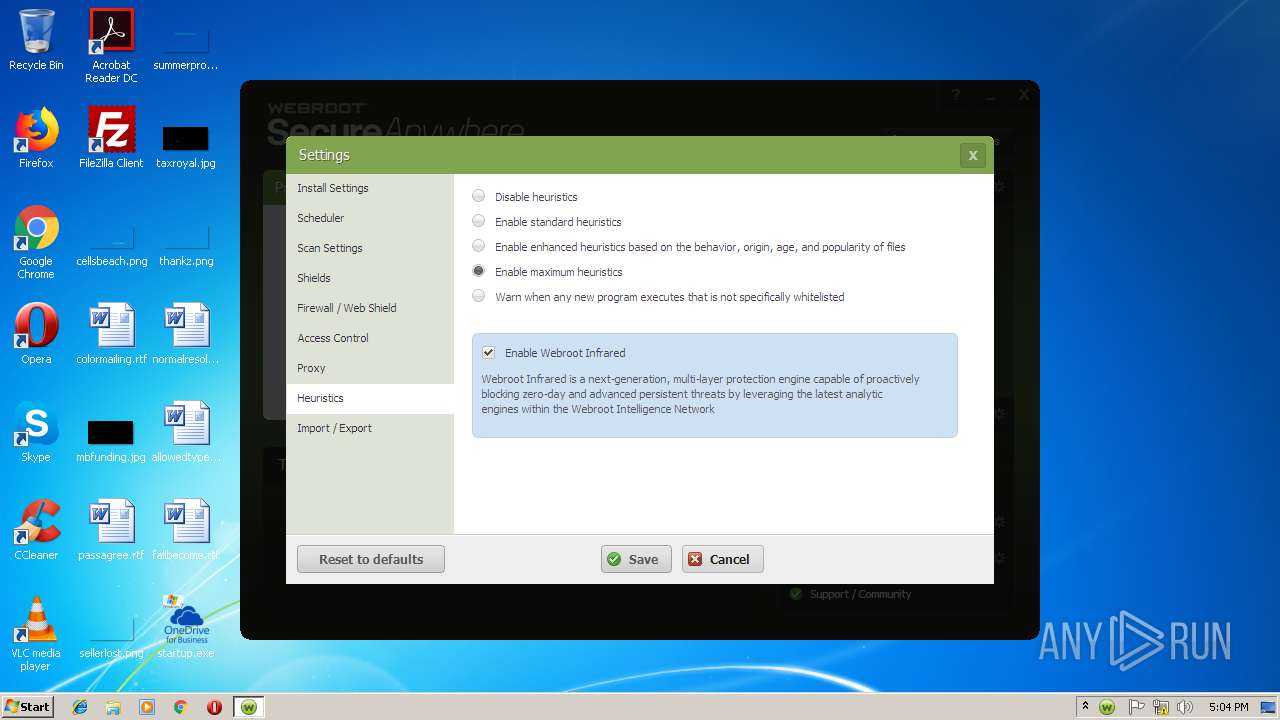Close the Settings dialog with X
Viewport: 1280px width, 720px height.
coord(972,155)
